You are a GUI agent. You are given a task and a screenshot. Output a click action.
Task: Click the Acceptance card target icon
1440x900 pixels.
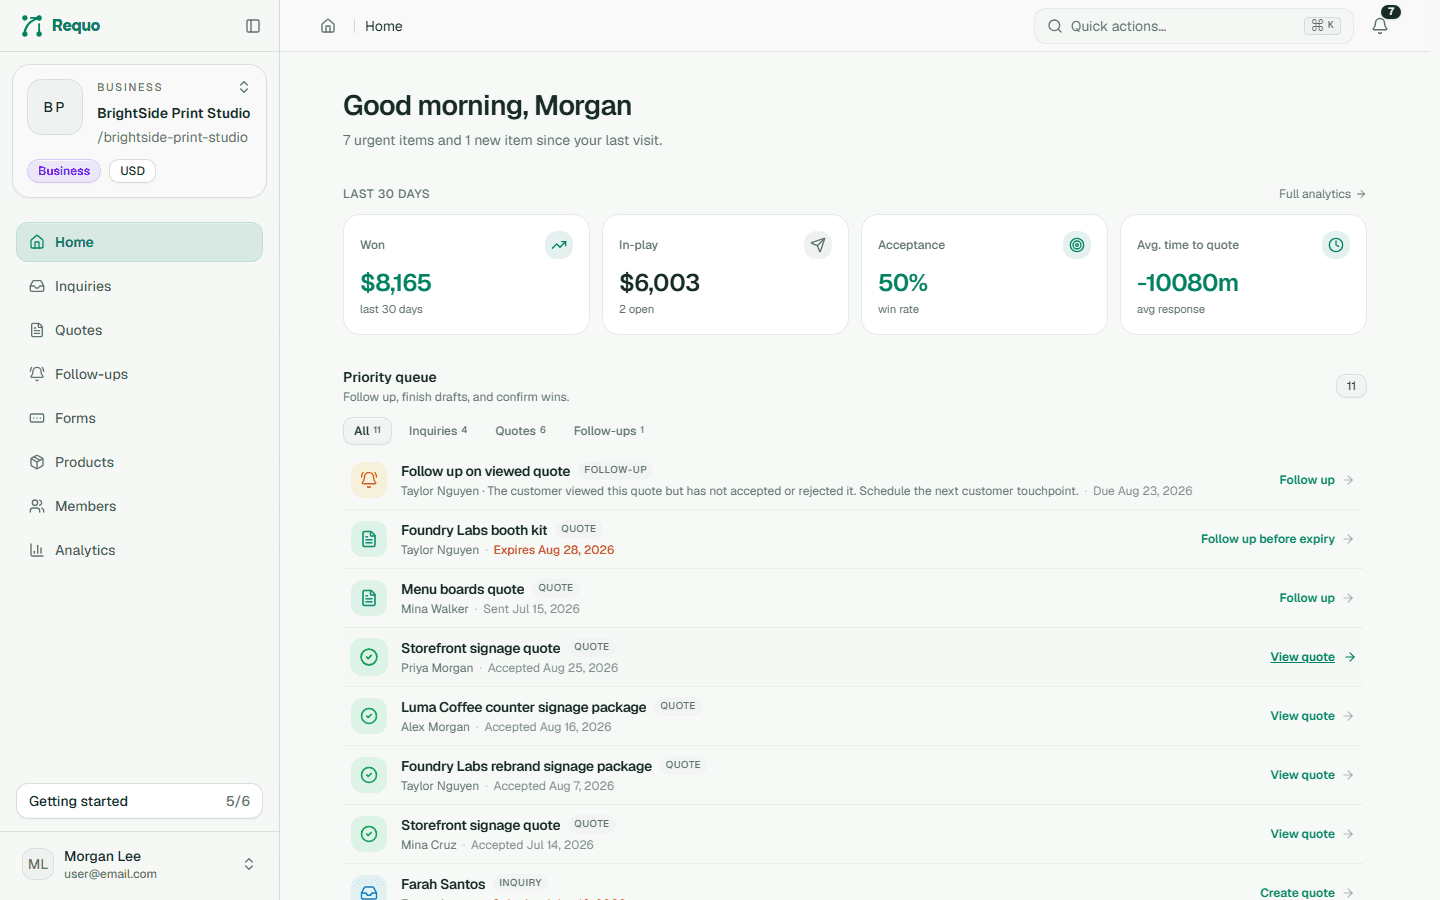pos(1077,245)
